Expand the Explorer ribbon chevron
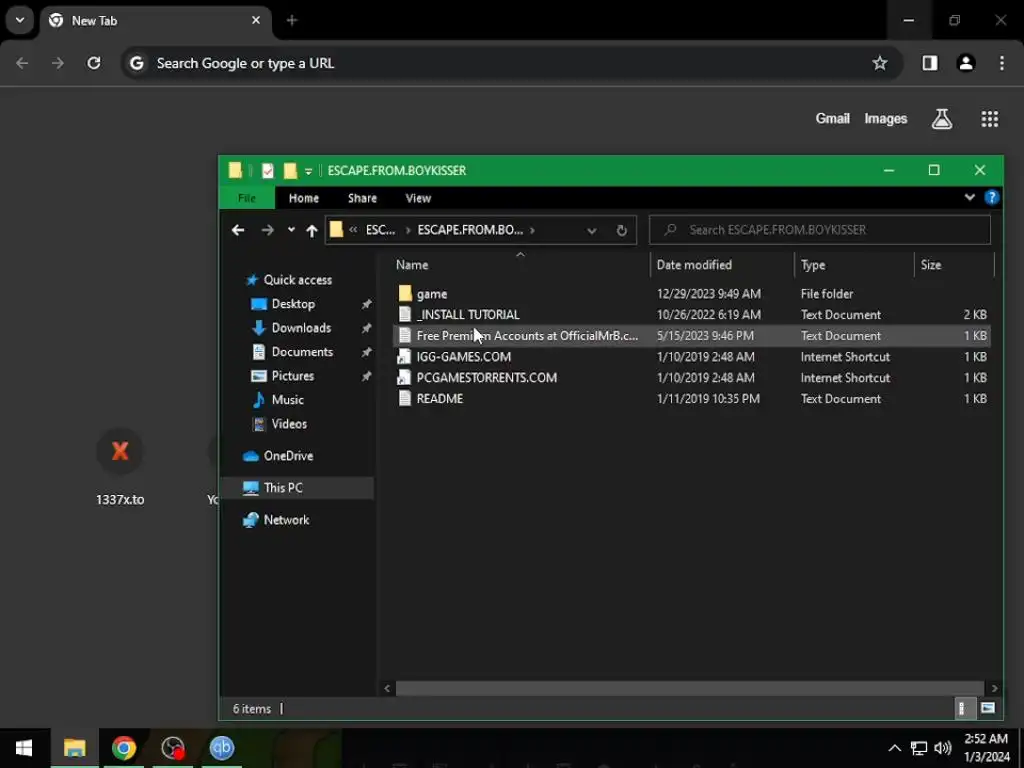Viewport: 1024px width, 768px height. coord(970,197)
